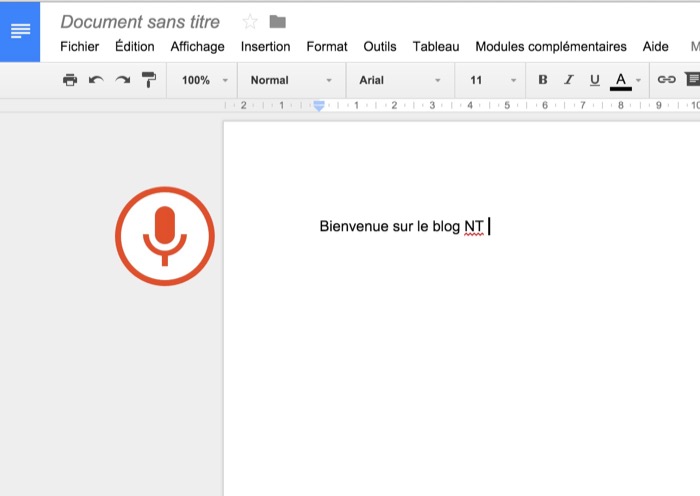
Task: Open the text color picker
Action: tap(621, 80)
